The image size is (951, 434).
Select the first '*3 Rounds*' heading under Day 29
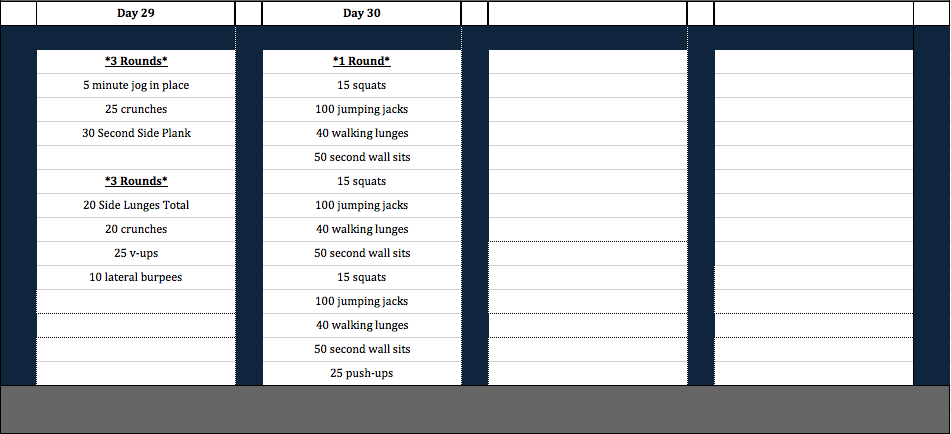click(136, 62)
